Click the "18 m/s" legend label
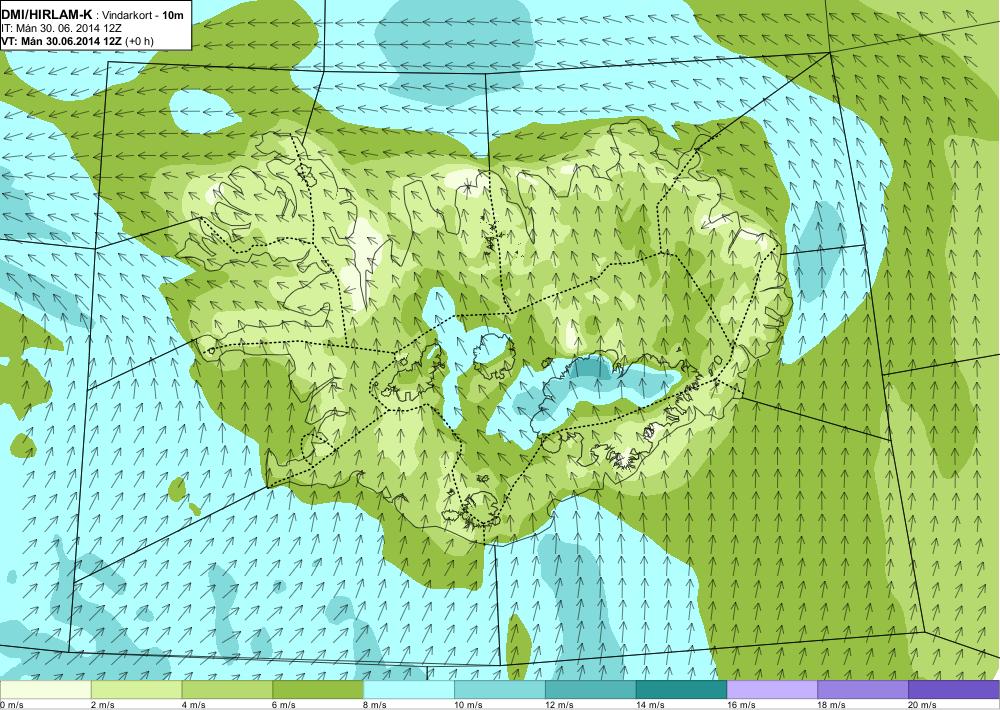This screenshot has width=1000, height=710. 832,705
